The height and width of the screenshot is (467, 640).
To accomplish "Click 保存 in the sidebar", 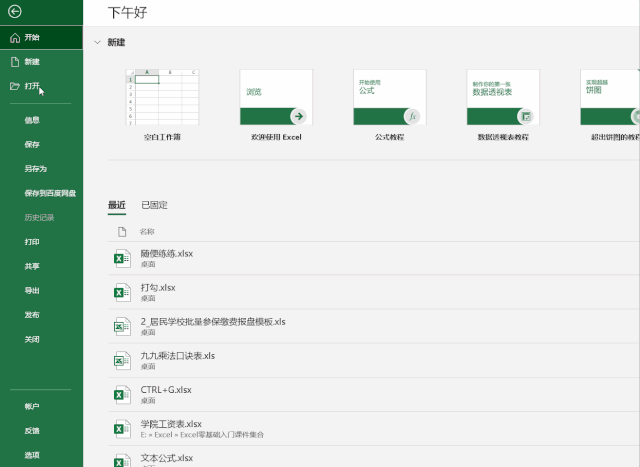I will [41, 144].
